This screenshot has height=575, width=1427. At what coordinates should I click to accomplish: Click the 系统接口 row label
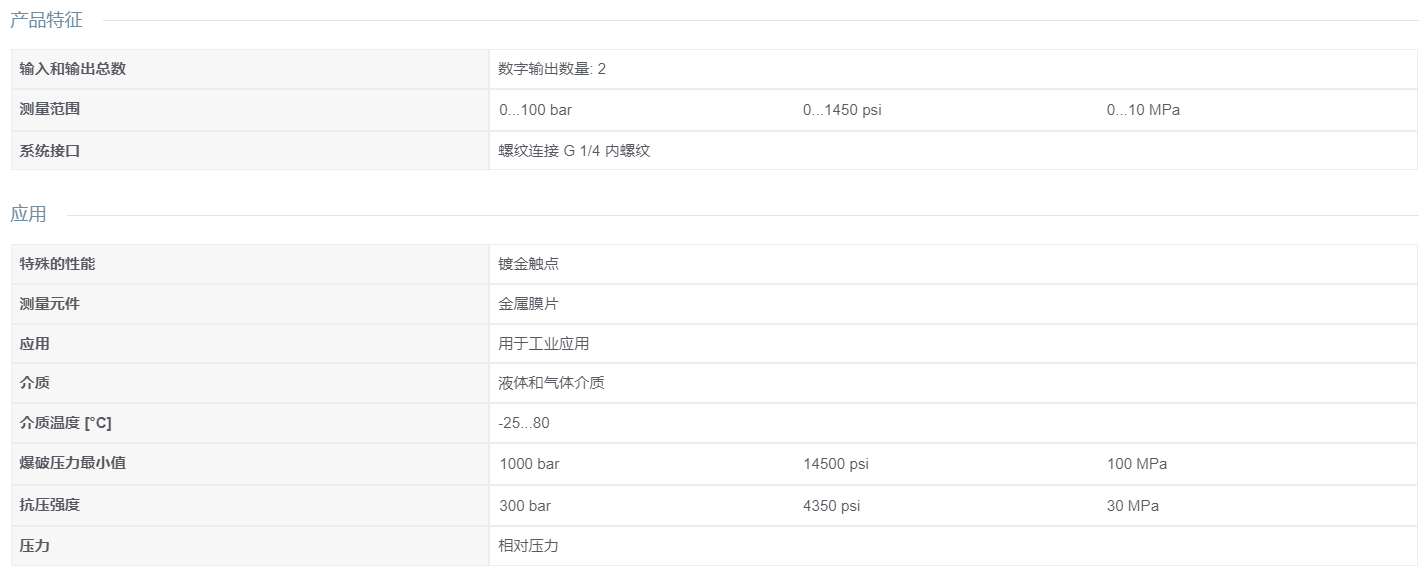(50, 150)
